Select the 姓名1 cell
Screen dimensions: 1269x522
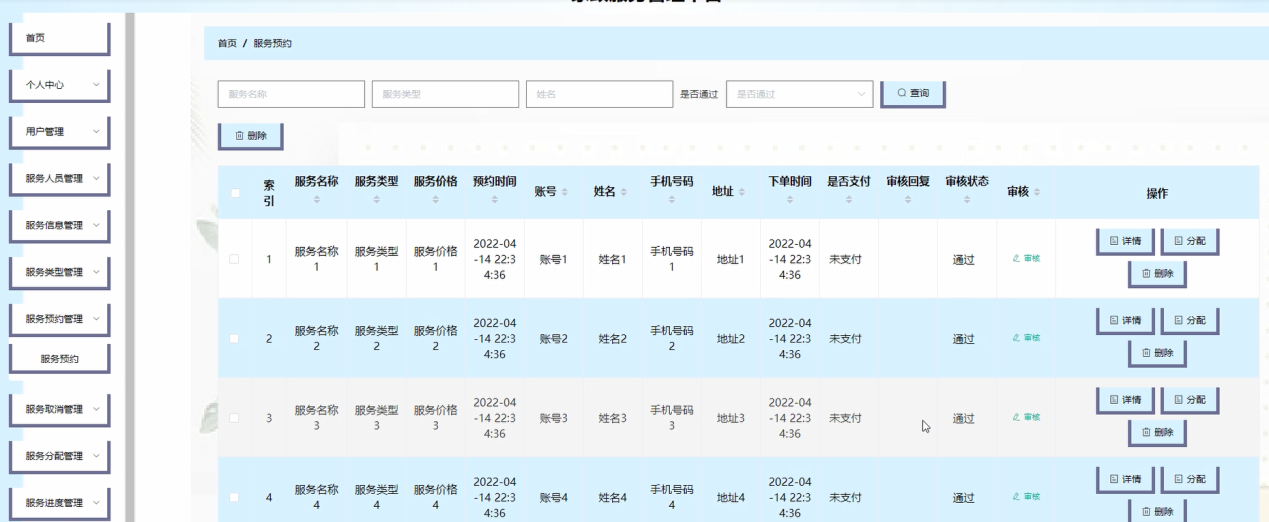tap(613, 259)
